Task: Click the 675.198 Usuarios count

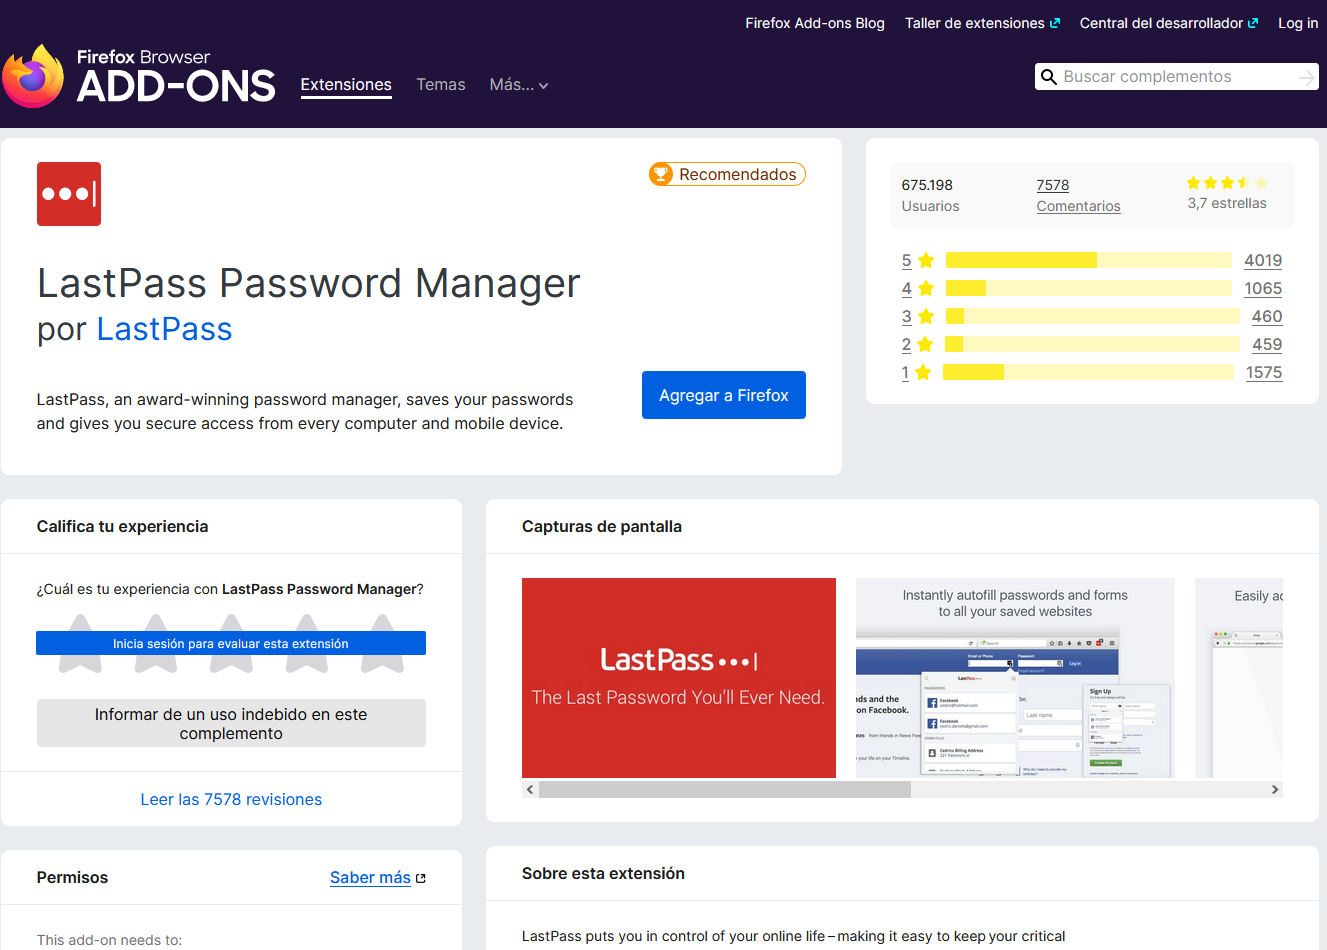Action: point(930,195)
